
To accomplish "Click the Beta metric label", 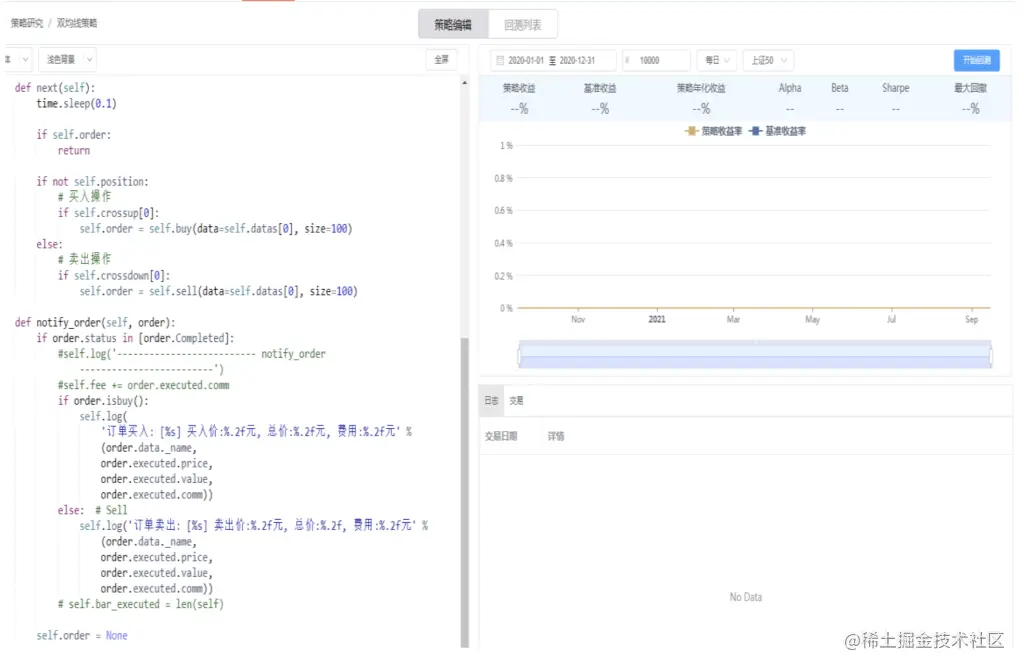I will (839, 88).
